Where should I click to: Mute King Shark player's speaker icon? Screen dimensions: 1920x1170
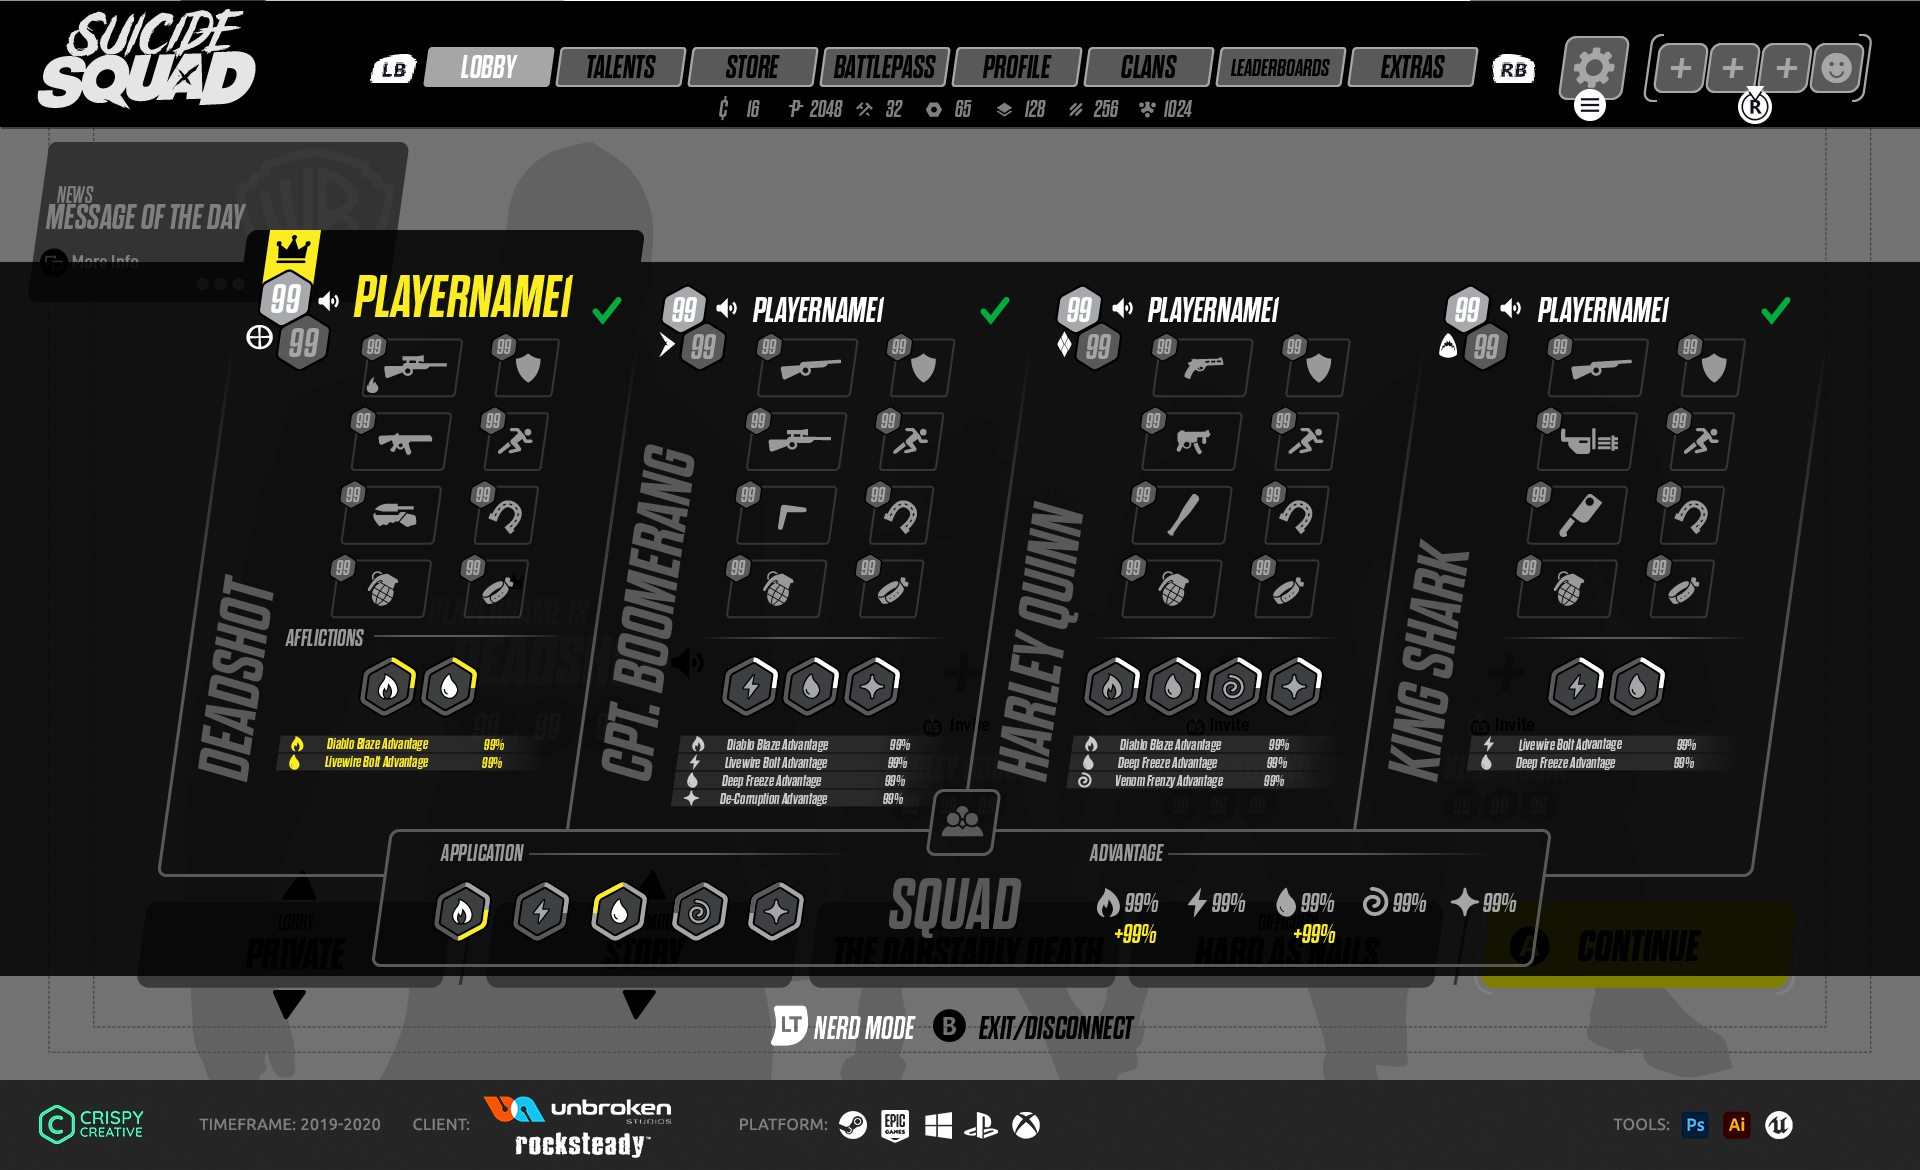[1510, 308]
